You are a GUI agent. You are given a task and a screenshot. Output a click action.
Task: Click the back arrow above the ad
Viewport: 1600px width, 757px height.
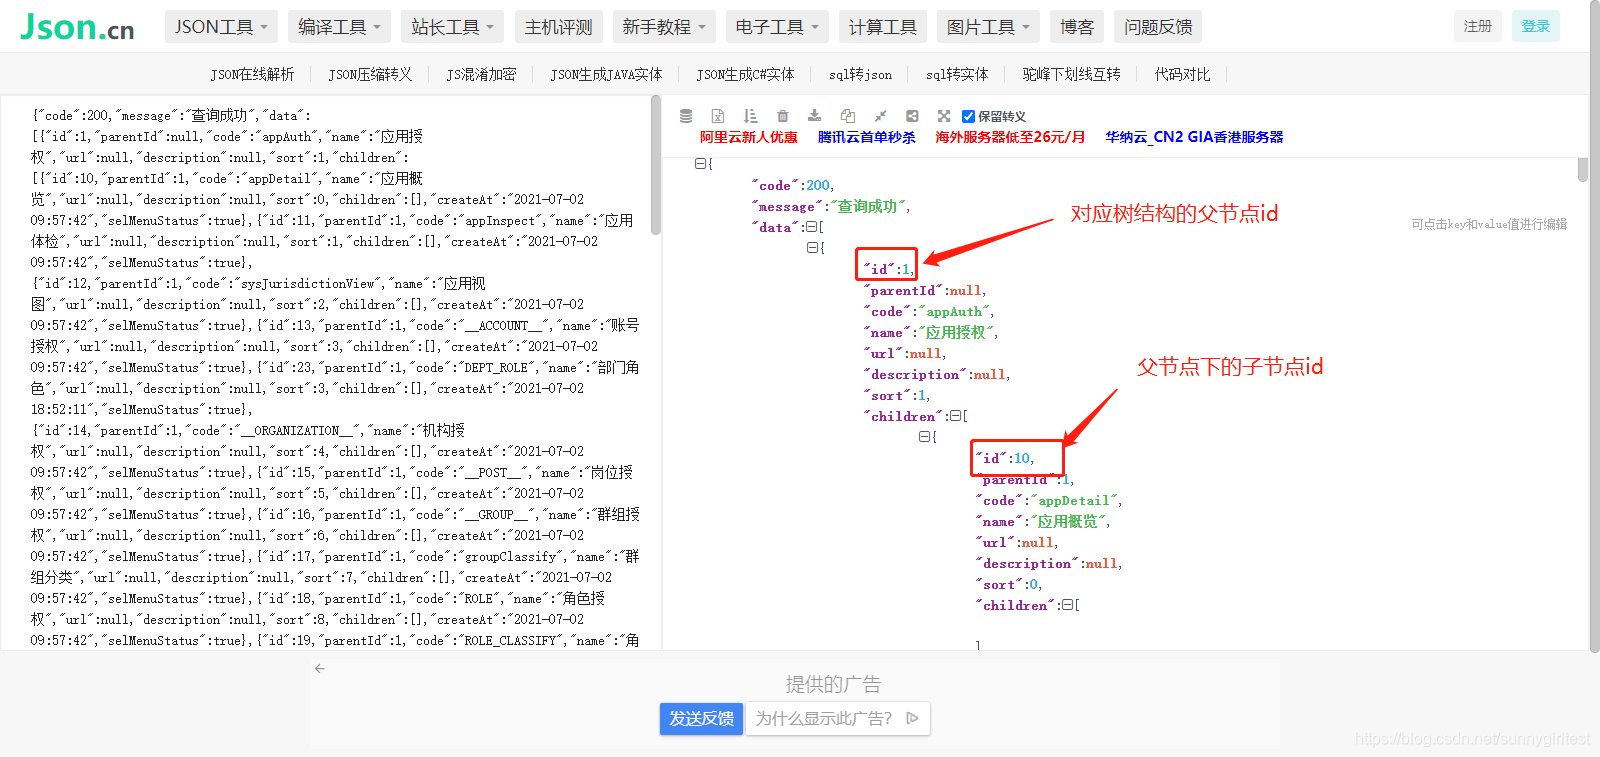click(320, 668)
